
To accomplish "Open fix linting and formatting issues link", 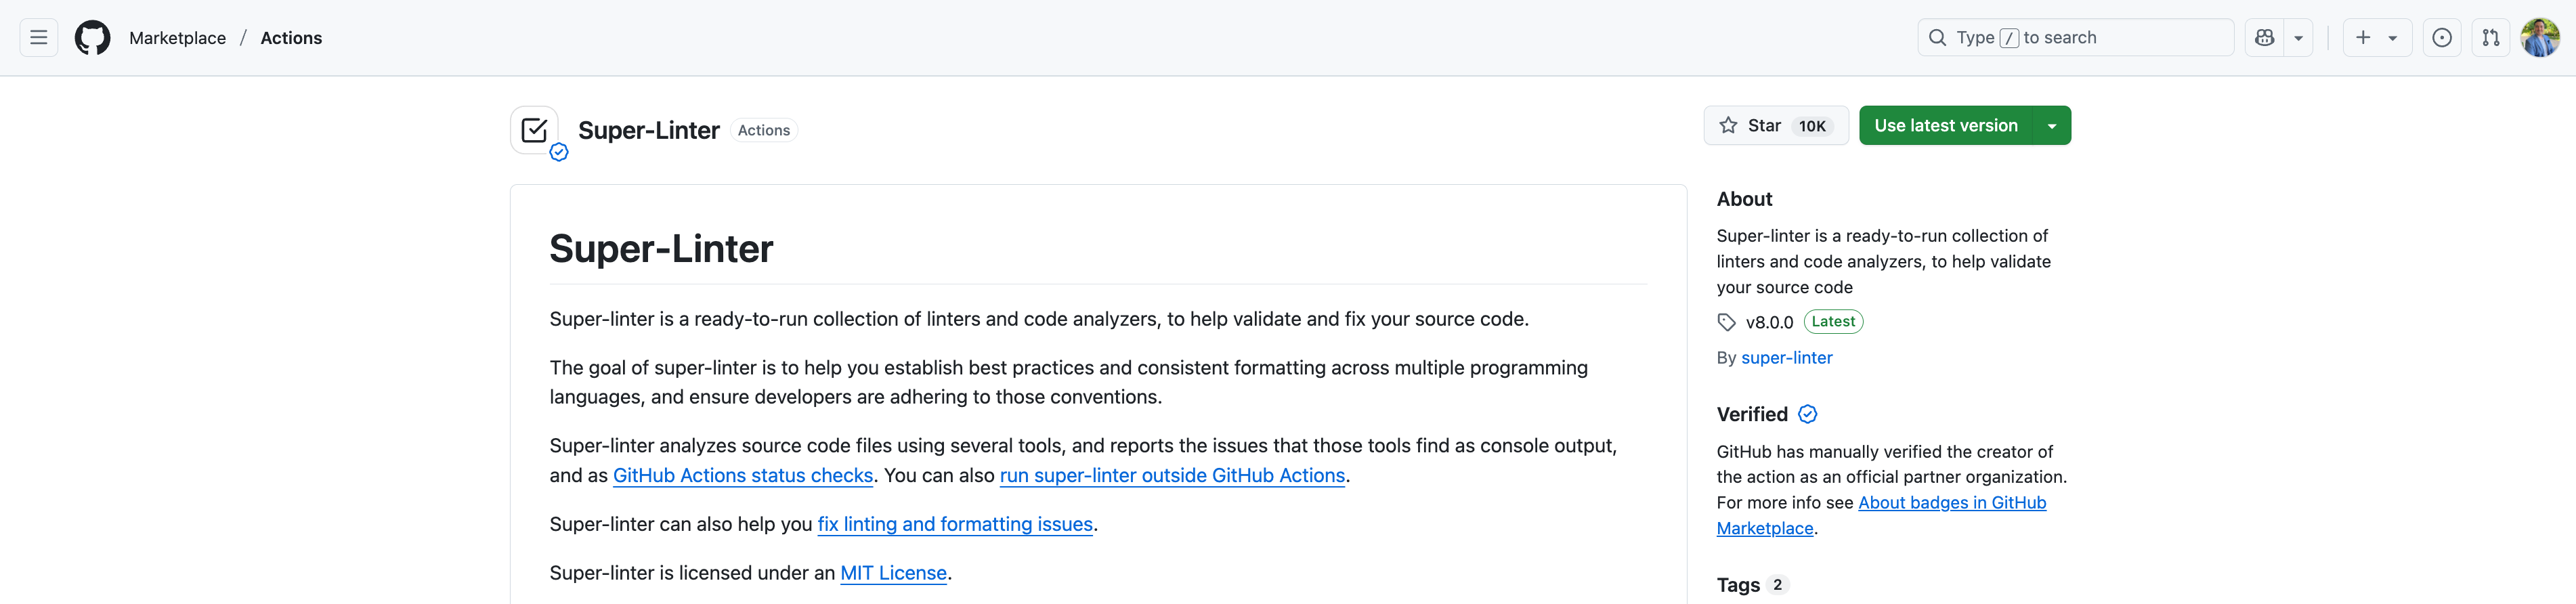I will coord(954,524).
